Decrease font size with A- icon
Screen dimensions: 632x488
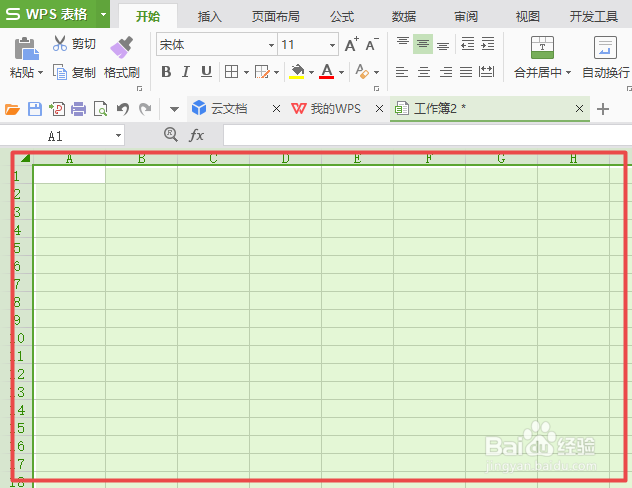(372, 44)
